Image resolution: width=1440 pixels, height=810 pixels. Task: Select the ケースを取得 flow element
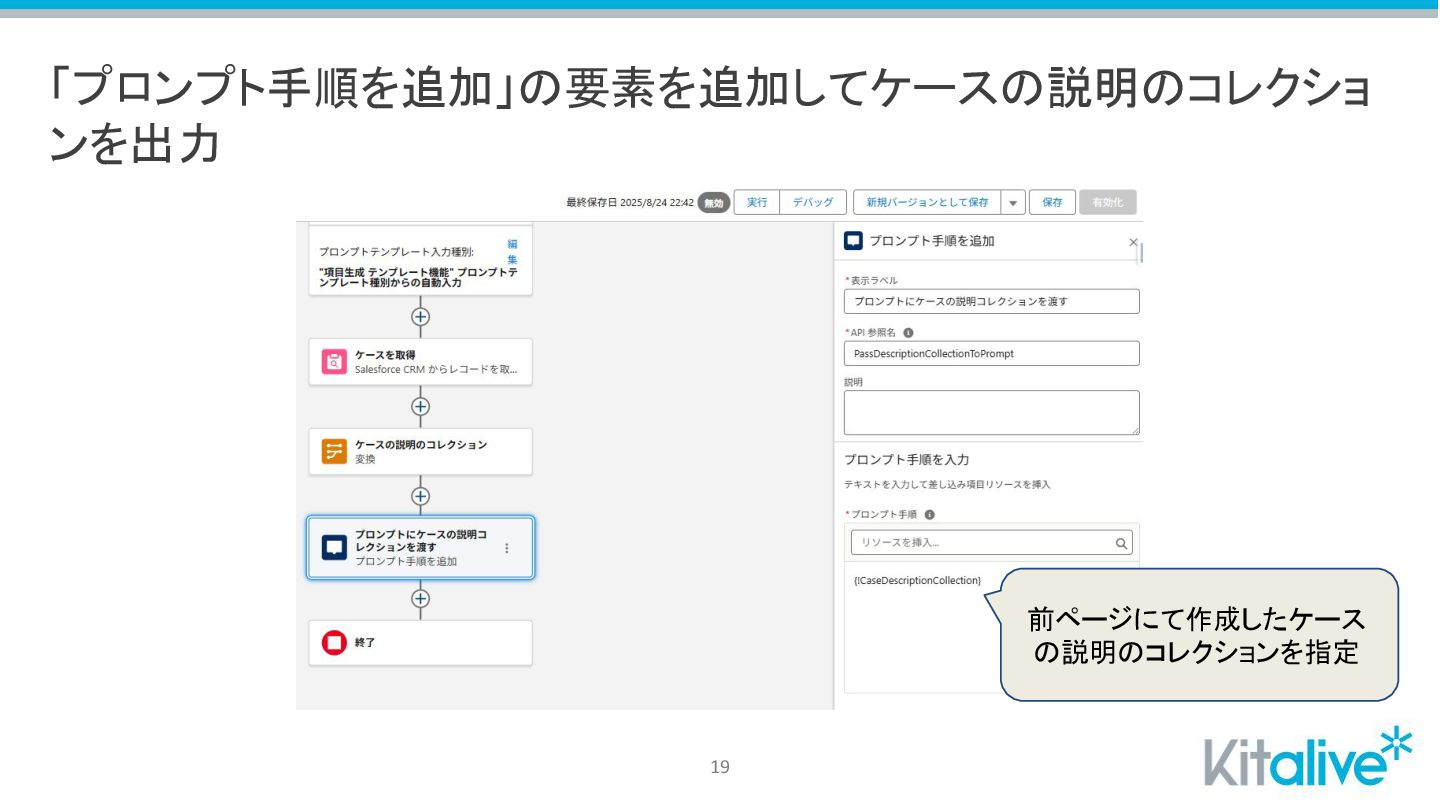[x=420, y=362]
